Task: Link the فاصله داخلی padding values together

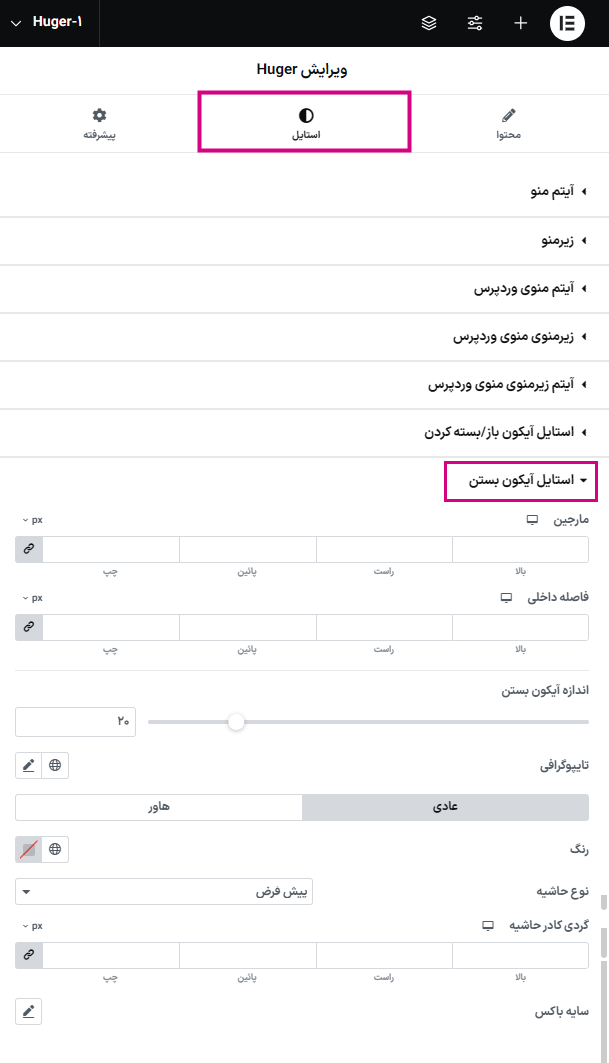Action: [x=27, y=626]
